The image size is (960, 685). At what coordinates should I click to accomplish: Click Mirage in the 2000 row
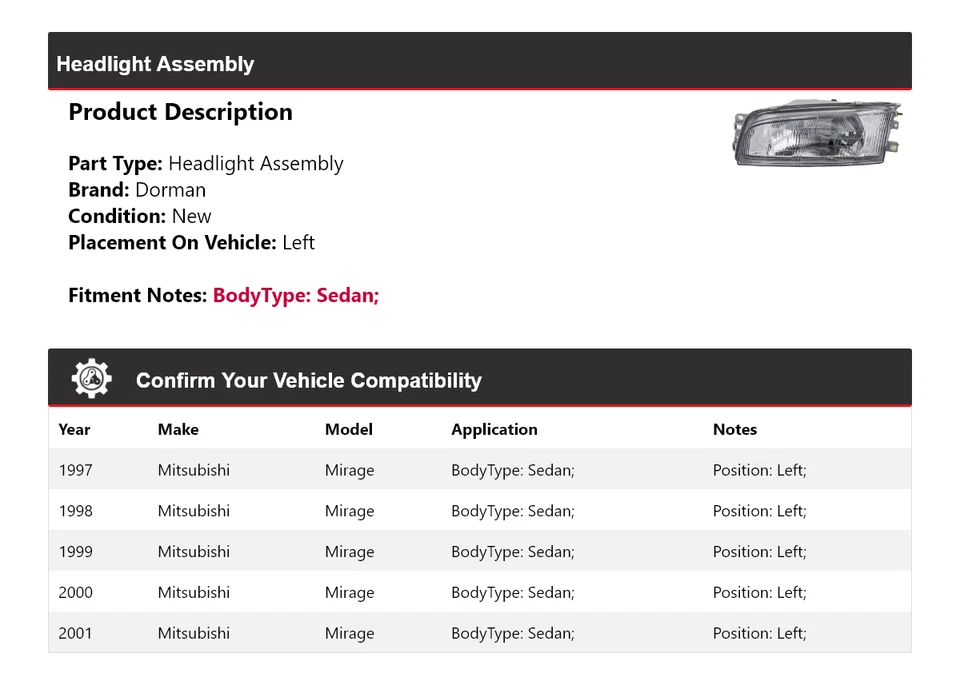(x=349, y=592)
